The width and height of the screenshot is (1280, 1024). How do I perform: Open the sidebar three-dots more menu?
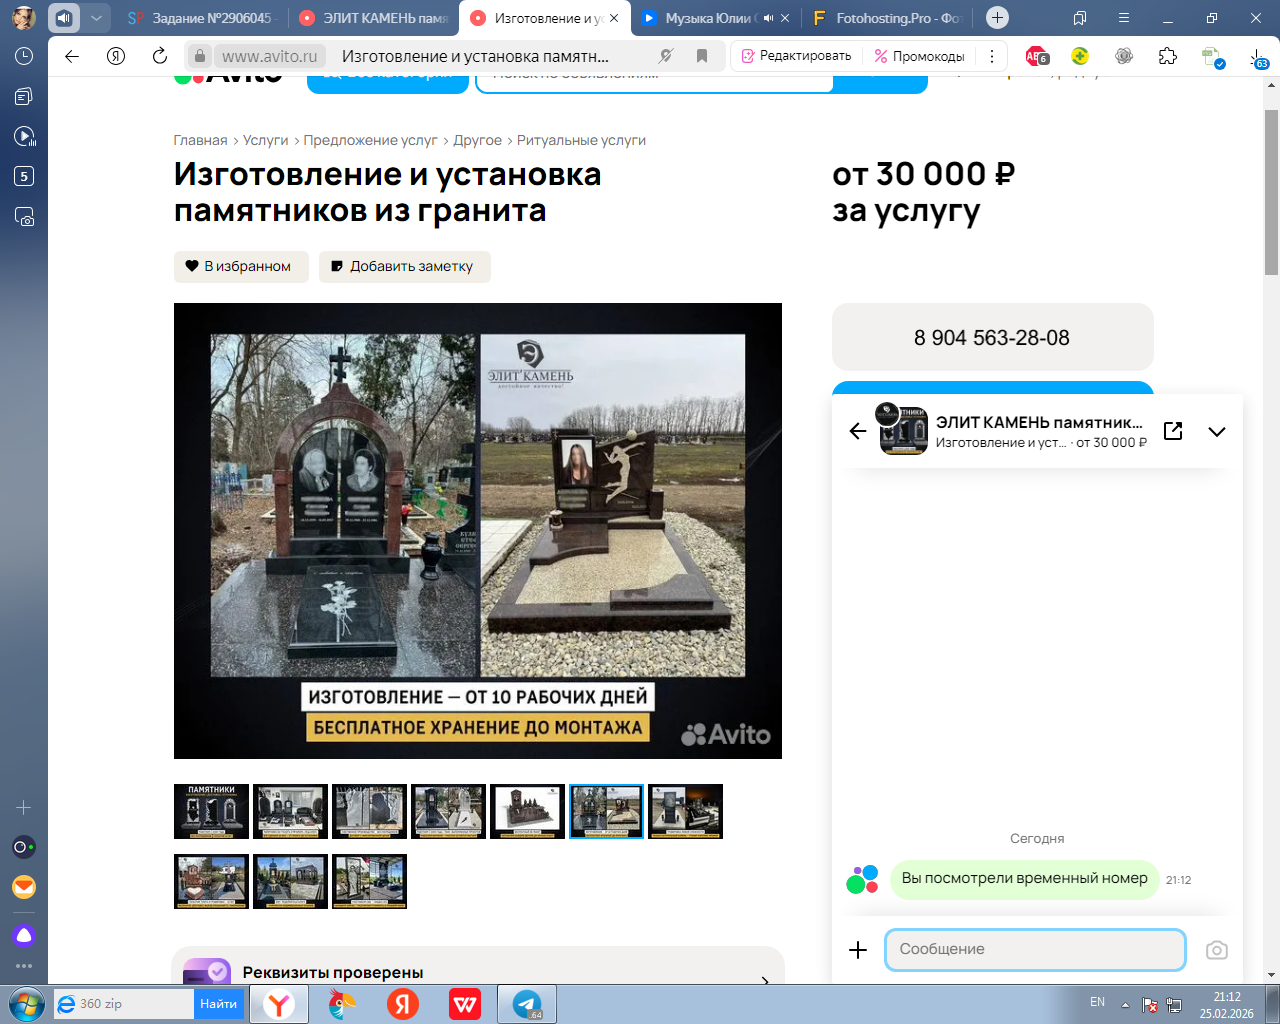24,966
